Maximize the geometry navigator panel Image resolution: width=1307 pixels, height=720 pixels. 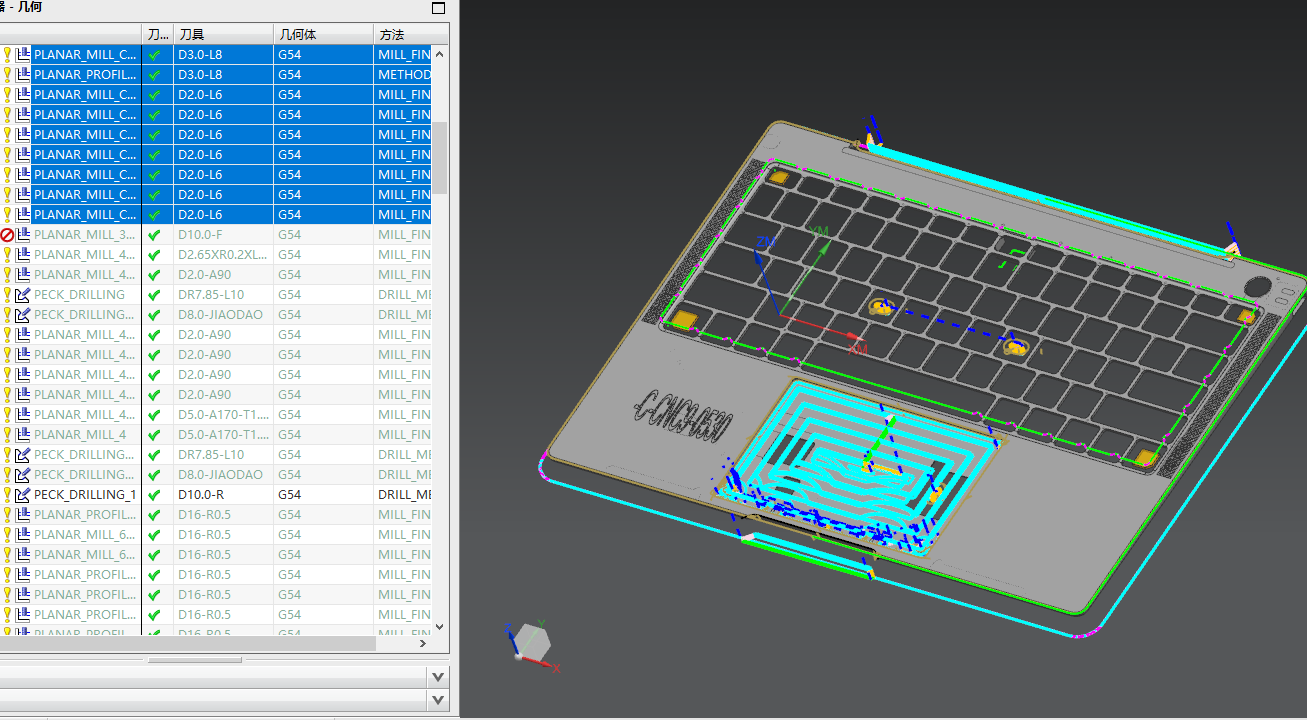click(438, 7)
